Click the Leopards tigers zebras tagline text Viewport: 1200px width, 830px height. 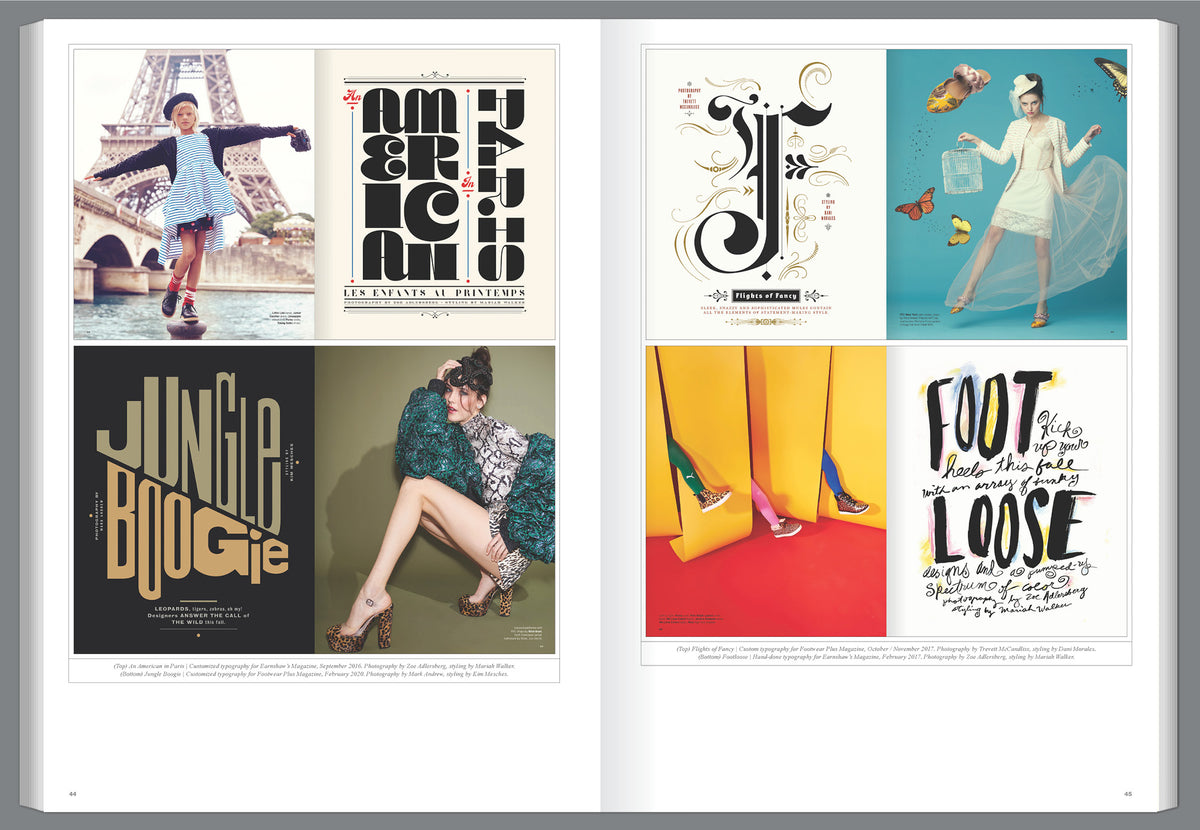point(194,614)
